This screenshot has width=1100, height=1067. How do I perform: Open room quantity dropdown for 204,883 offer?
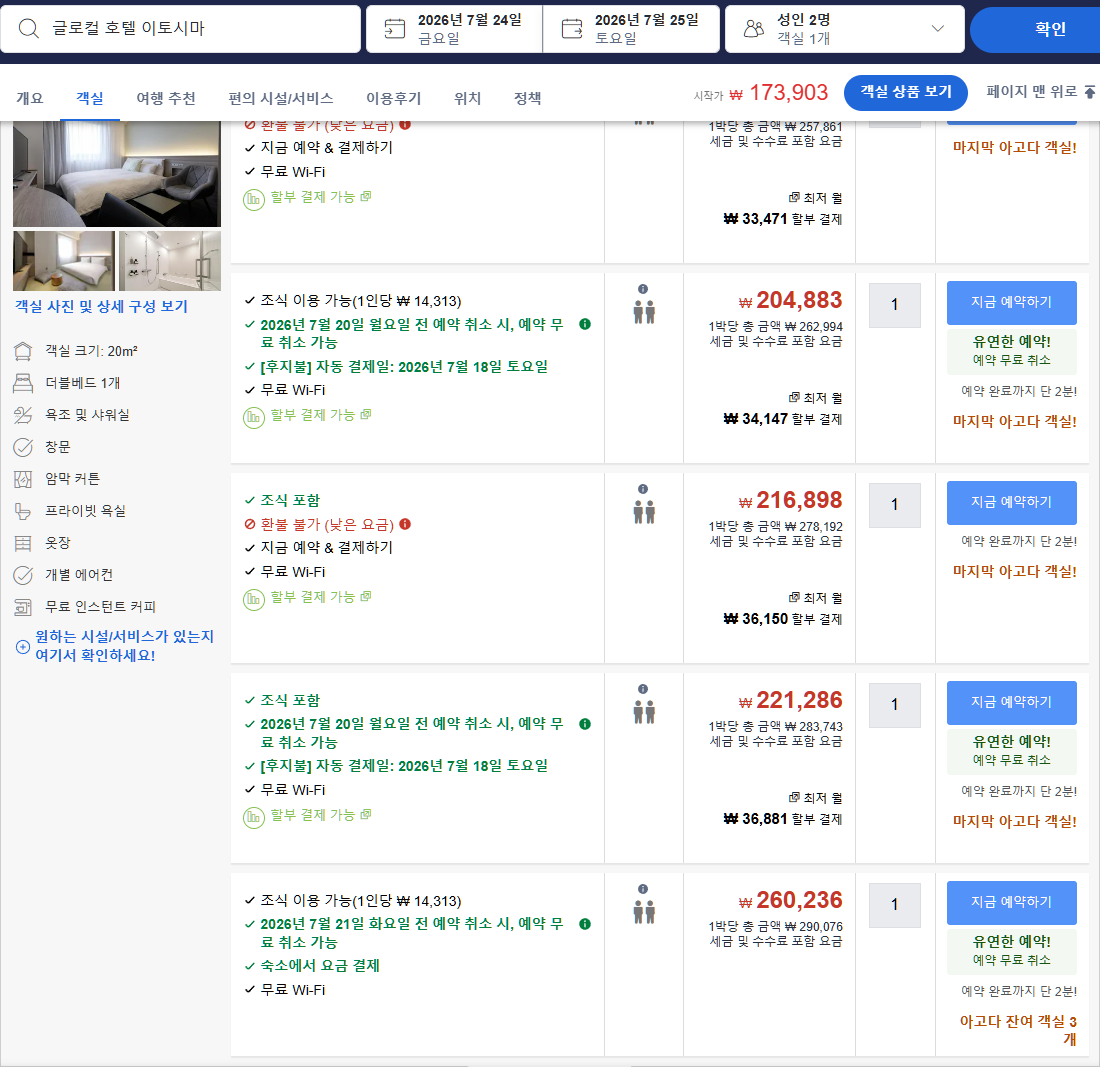pyautogui.click(x=894, y=305)
